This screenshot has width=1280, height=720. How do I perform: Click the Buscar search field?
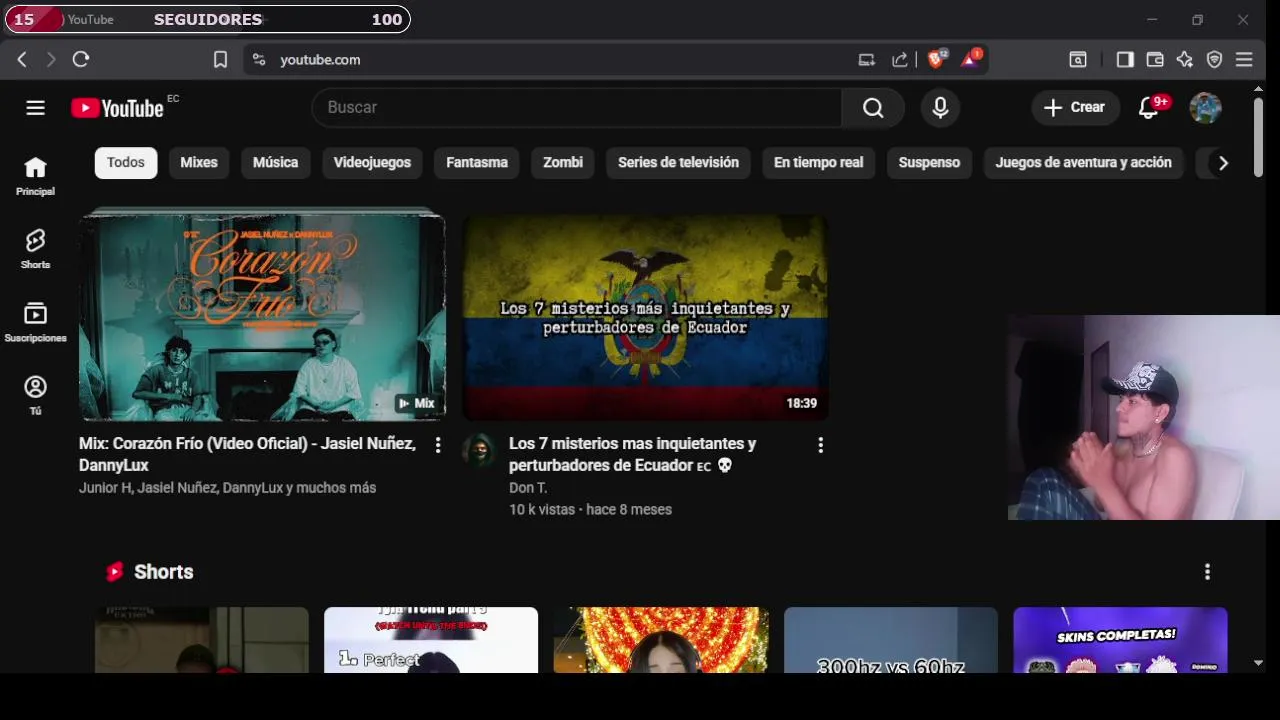(x=577, y=108)
